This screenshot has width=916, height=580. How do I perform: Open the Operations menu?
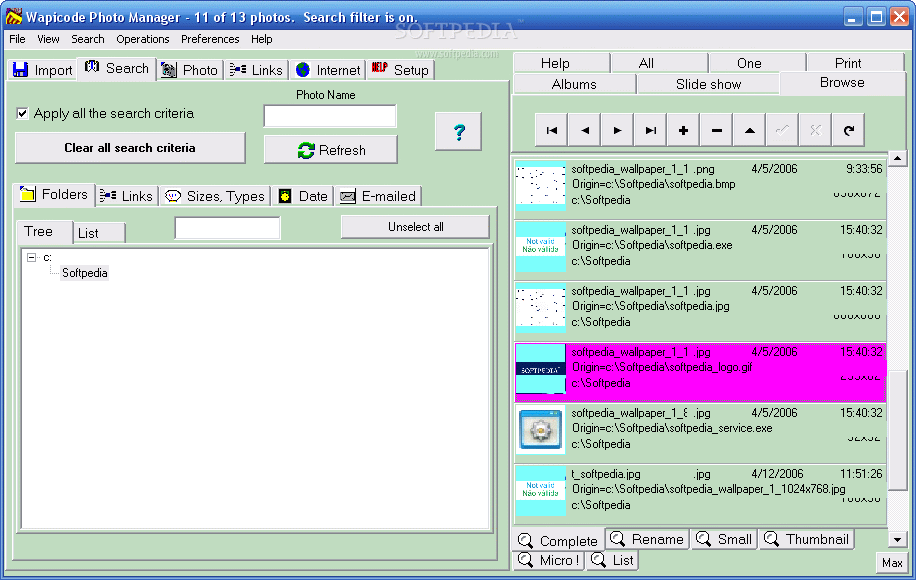[x=143, y=39]
